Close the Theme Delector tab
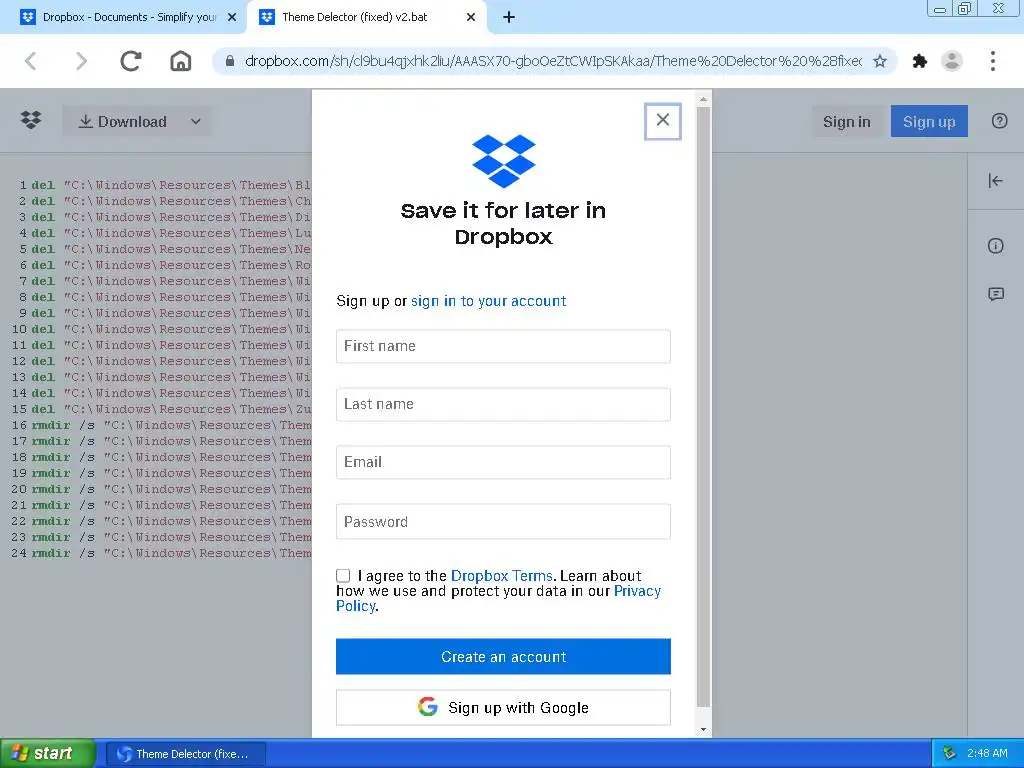1024x768 pixels. [x=470, y=18]
